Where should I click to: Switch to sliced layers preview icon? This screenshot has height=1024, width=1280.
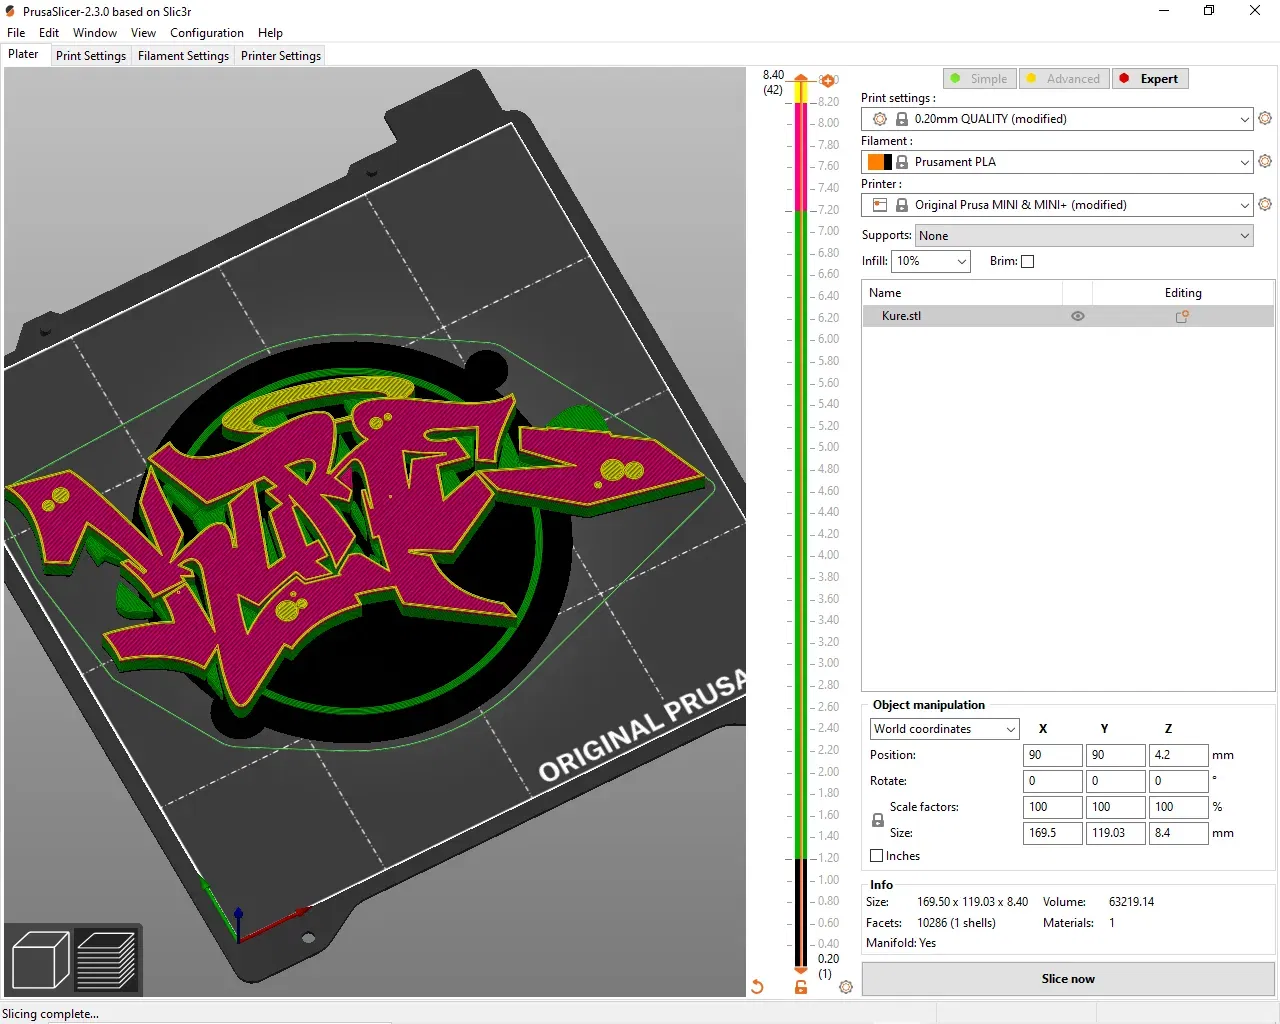click(106, 959)
